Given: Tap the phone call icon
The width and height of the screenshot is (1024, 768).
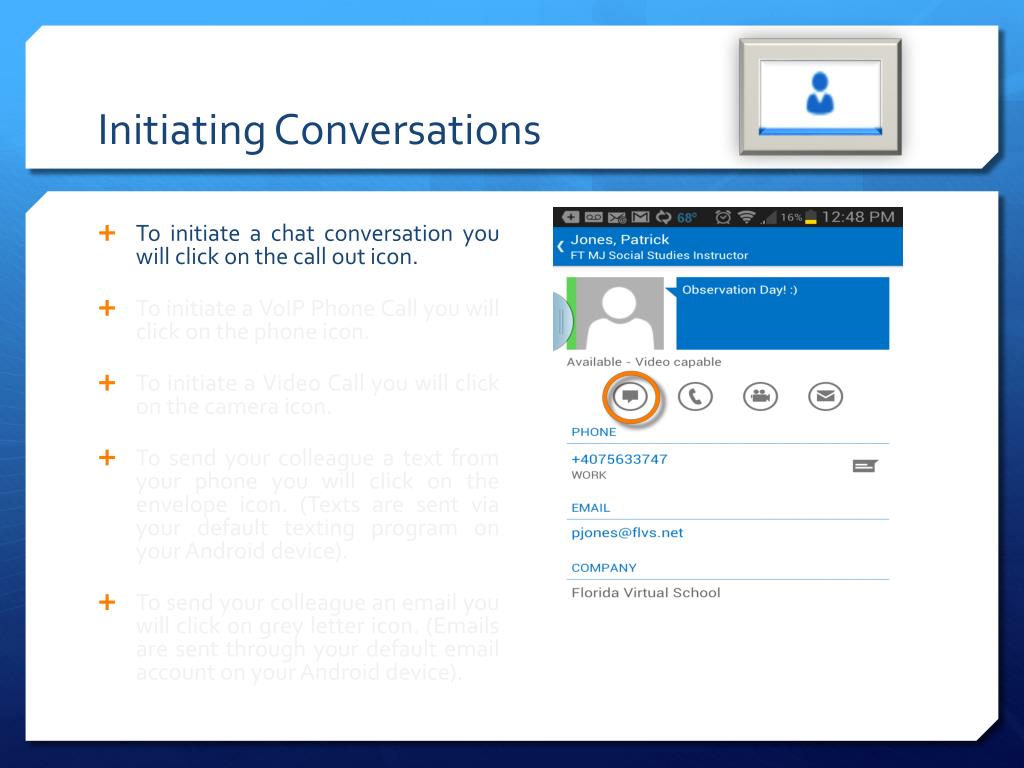Looking at the screenshot, I should [695, 396].
